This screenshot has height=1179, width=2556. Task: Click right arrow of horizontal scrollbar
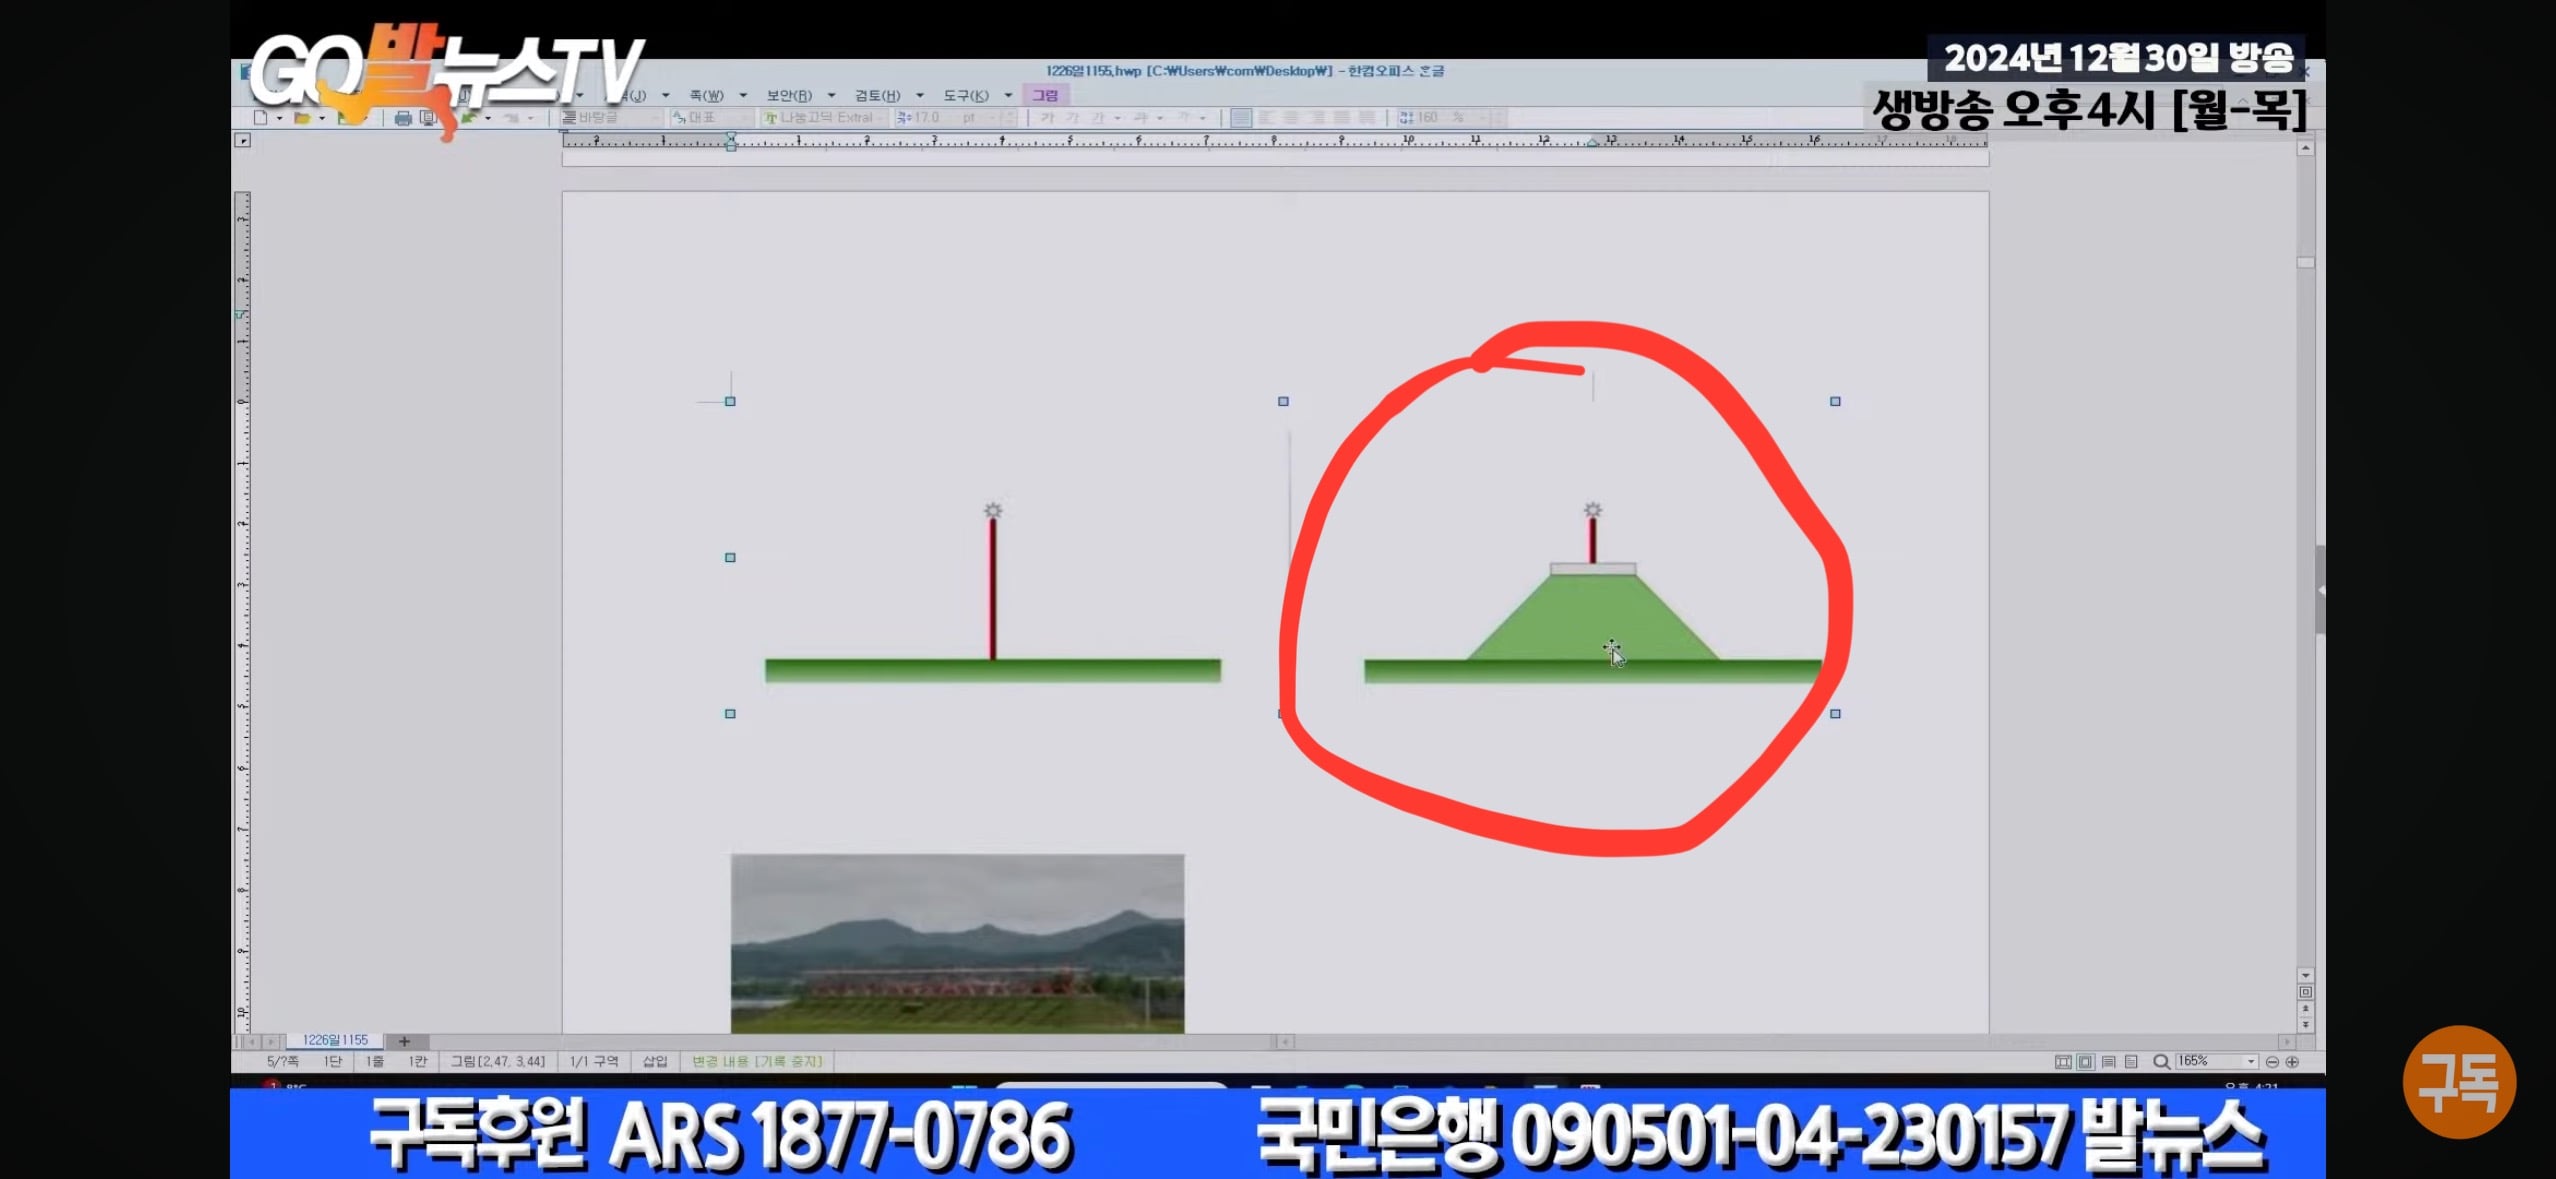pos(2286,1042)
